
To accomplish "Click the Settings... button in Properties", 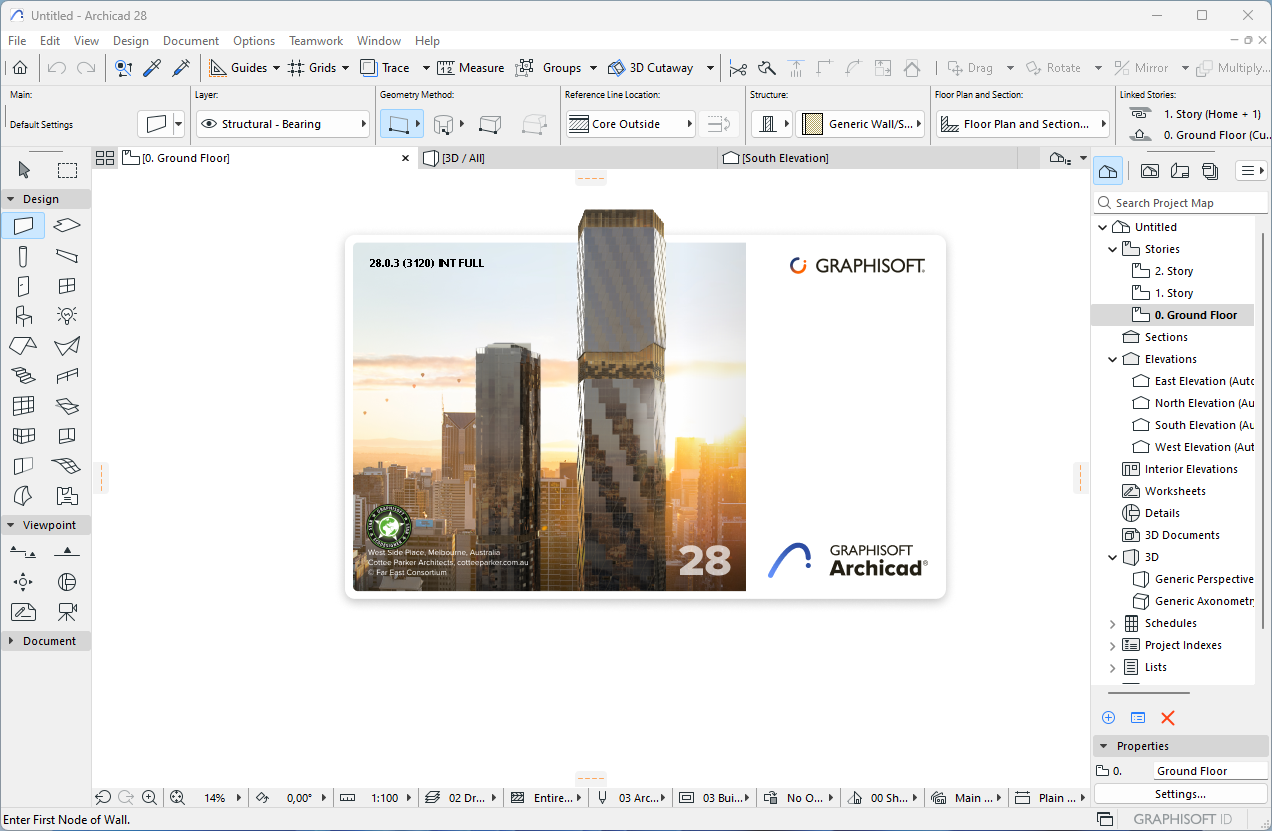I will [1180, 794].
